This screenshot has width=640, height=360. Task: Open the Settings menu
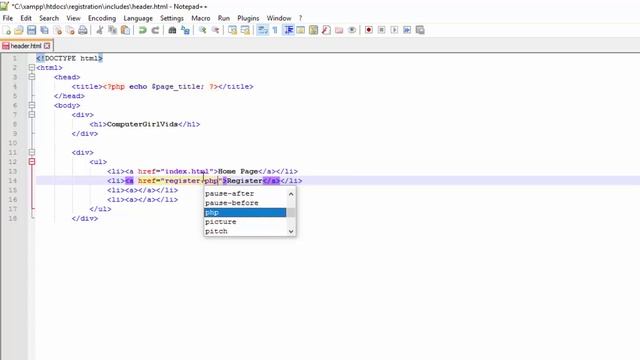pos(172,18)
